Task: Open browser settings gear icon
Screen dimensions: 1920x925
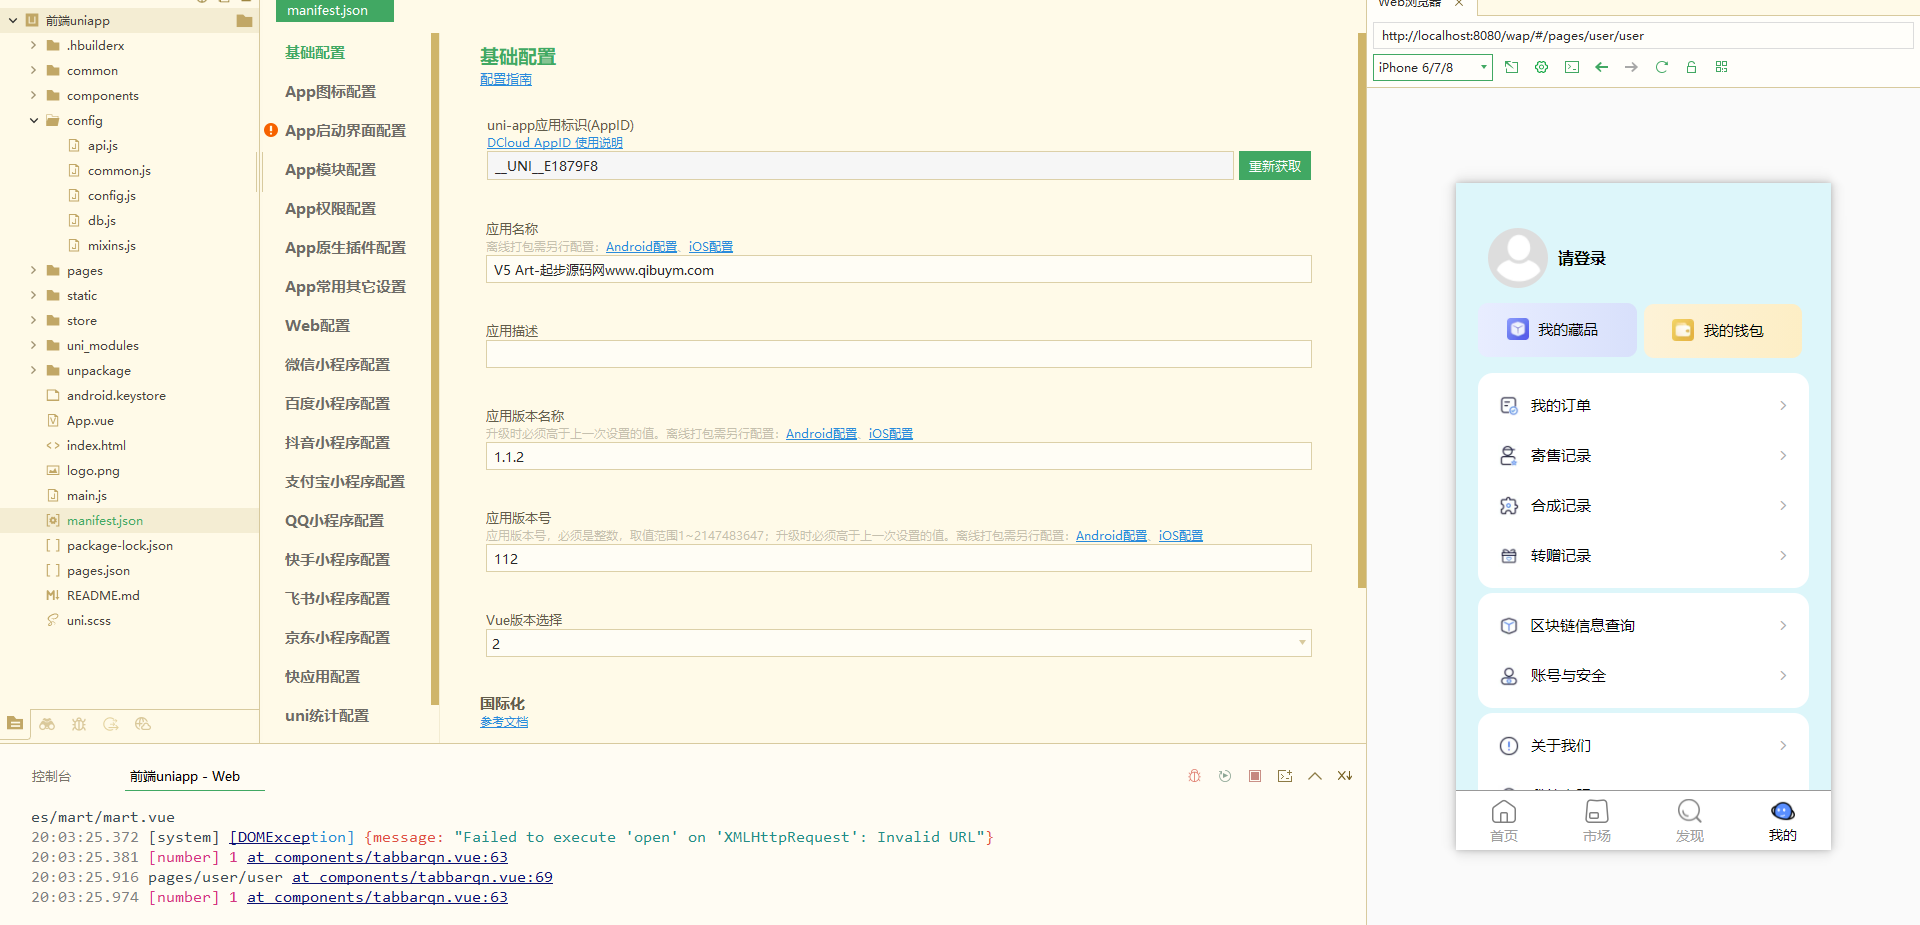Action: pyautogui.click(x=1541, y=67)
